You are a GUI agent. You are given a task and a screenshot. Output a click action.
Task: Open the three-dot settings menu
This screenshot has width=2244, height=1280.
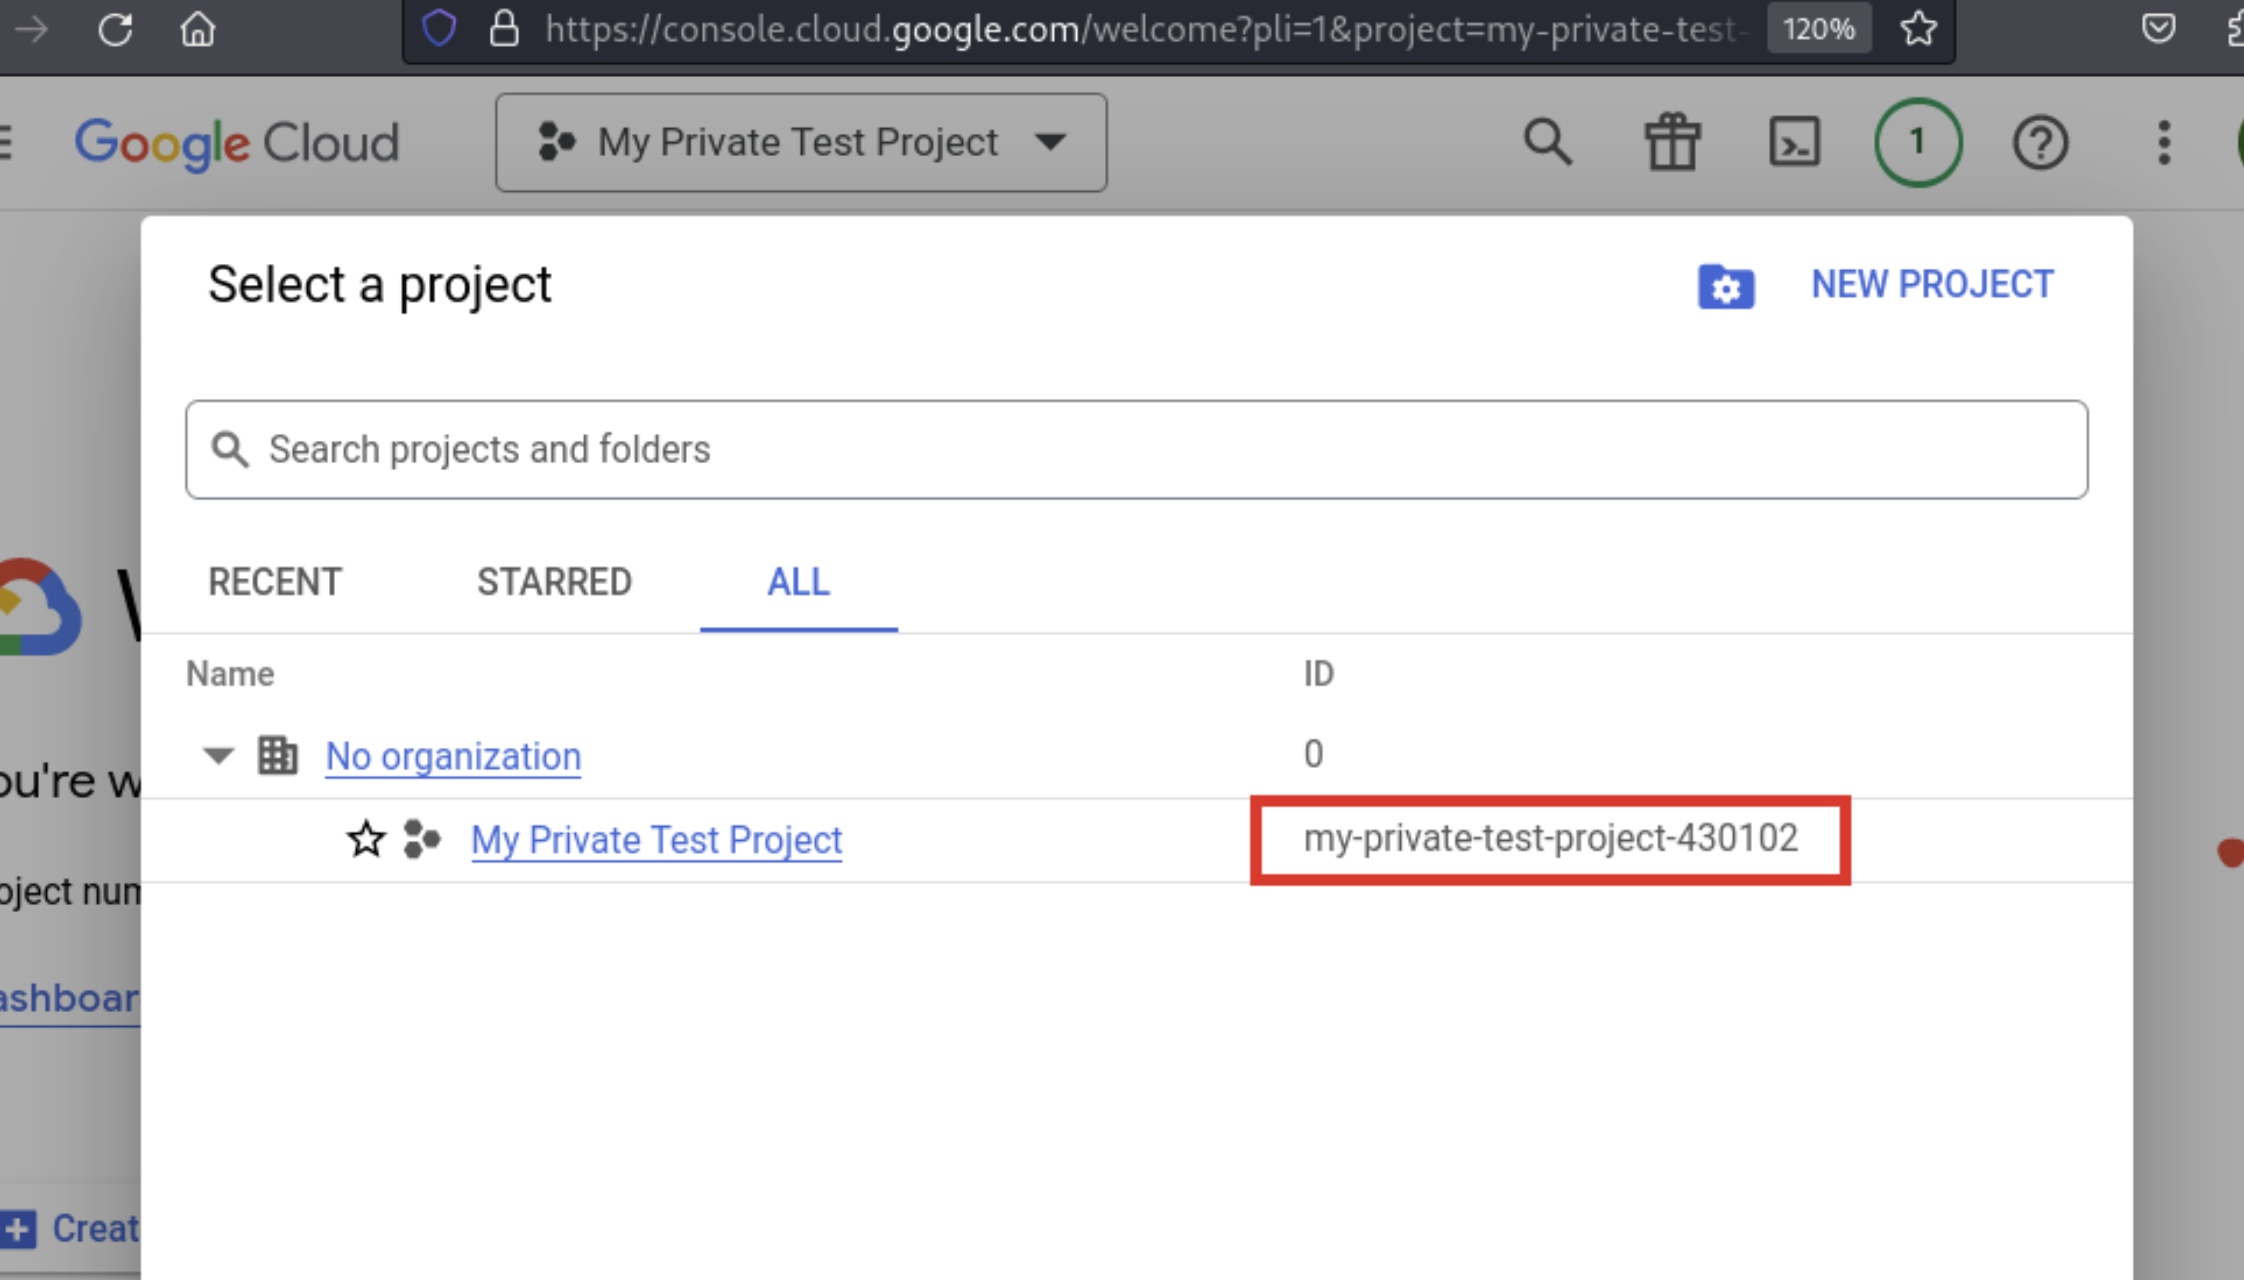pyautogui.click(x=2163, y=142)
